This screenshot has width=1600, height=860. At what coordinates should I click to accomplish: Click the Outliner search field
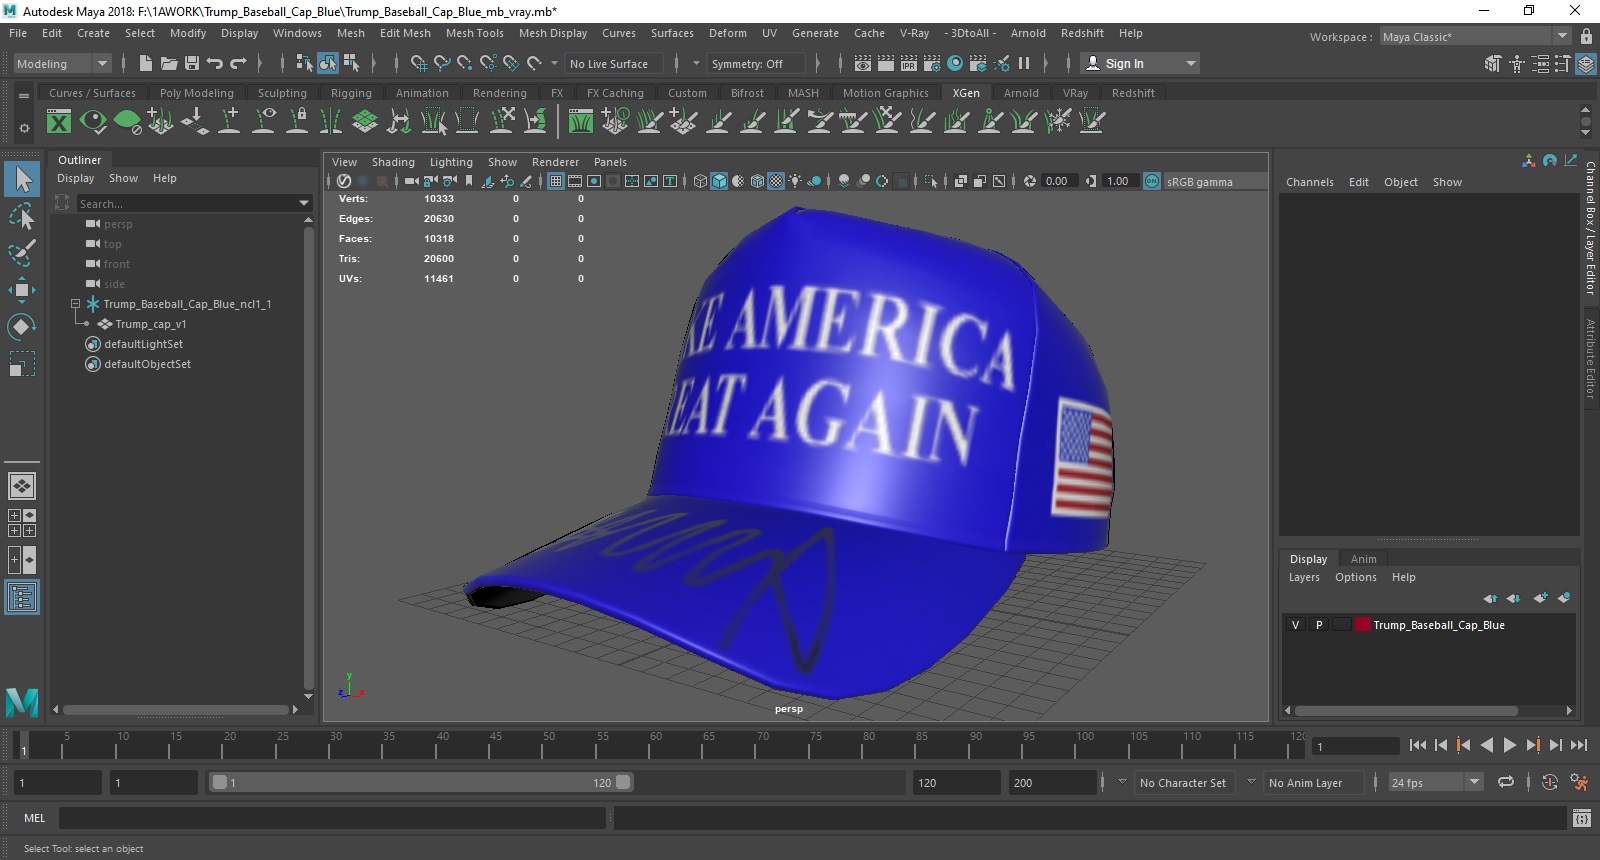pos(186,203)
